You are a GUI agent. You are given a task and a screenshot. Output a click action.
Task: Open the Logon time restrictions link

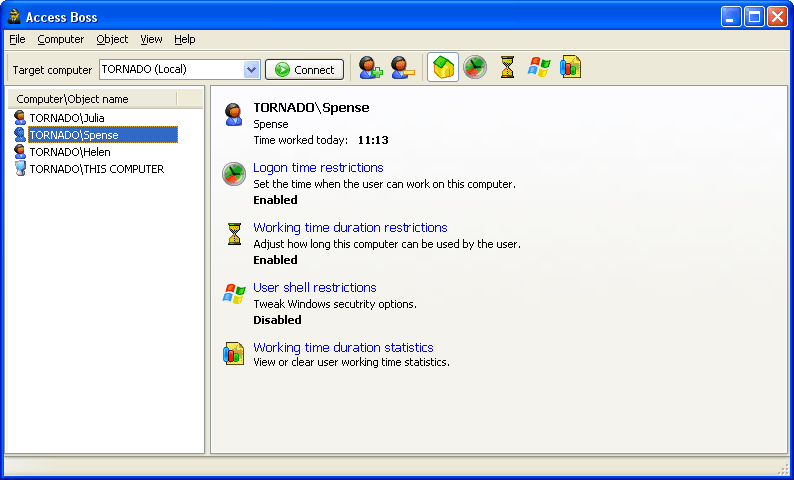pos(318,168)
